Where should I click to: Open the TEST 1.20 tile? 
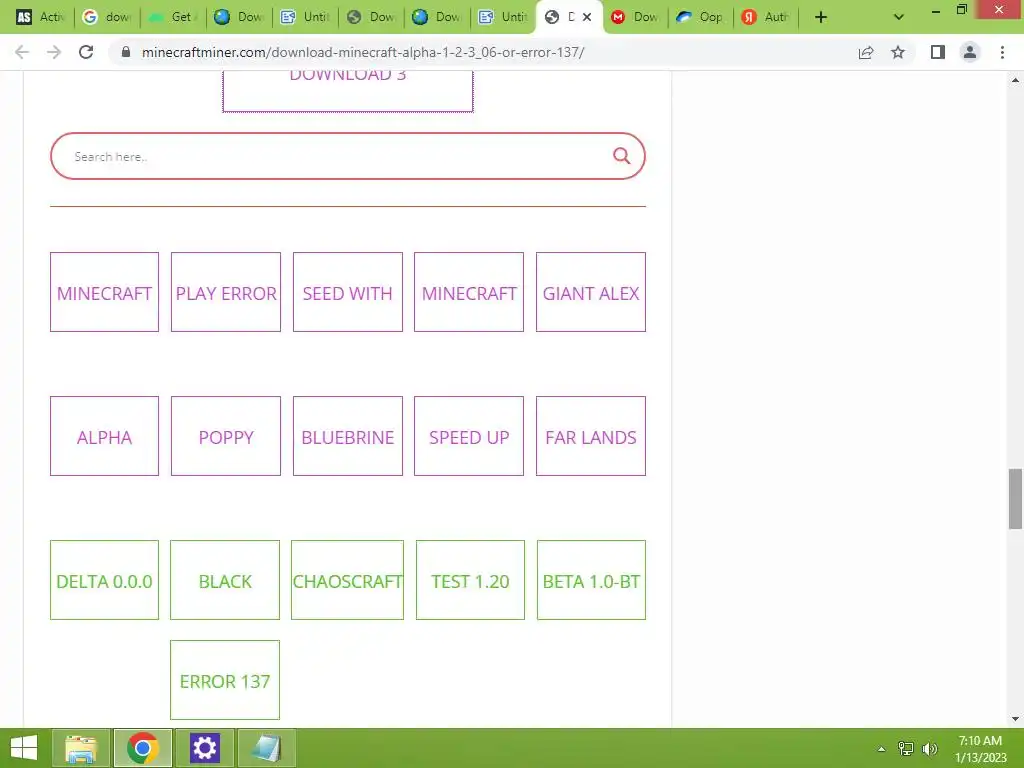(470, 580)
